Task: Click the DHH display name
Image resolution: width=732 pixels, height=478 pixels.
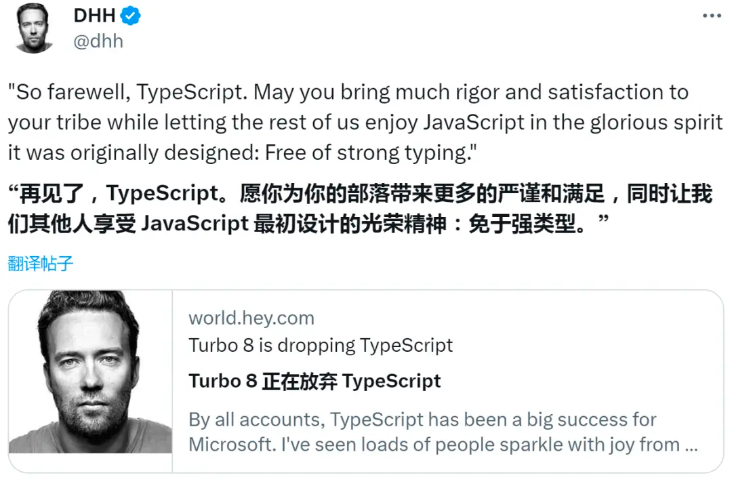Action: [94, 16]
